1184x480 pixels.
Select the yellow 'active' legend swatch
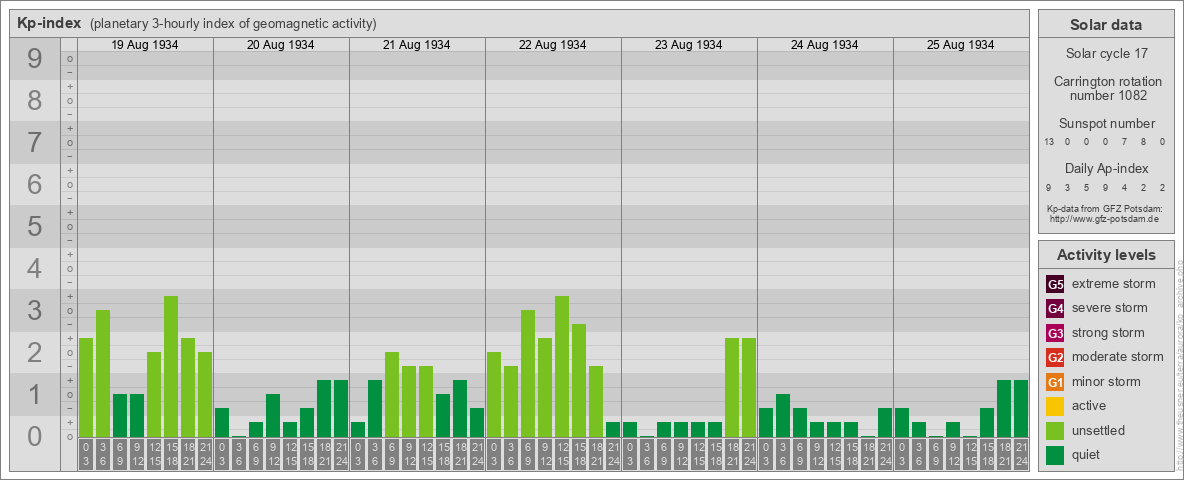pyautogui.click(x=1055, y=406)
